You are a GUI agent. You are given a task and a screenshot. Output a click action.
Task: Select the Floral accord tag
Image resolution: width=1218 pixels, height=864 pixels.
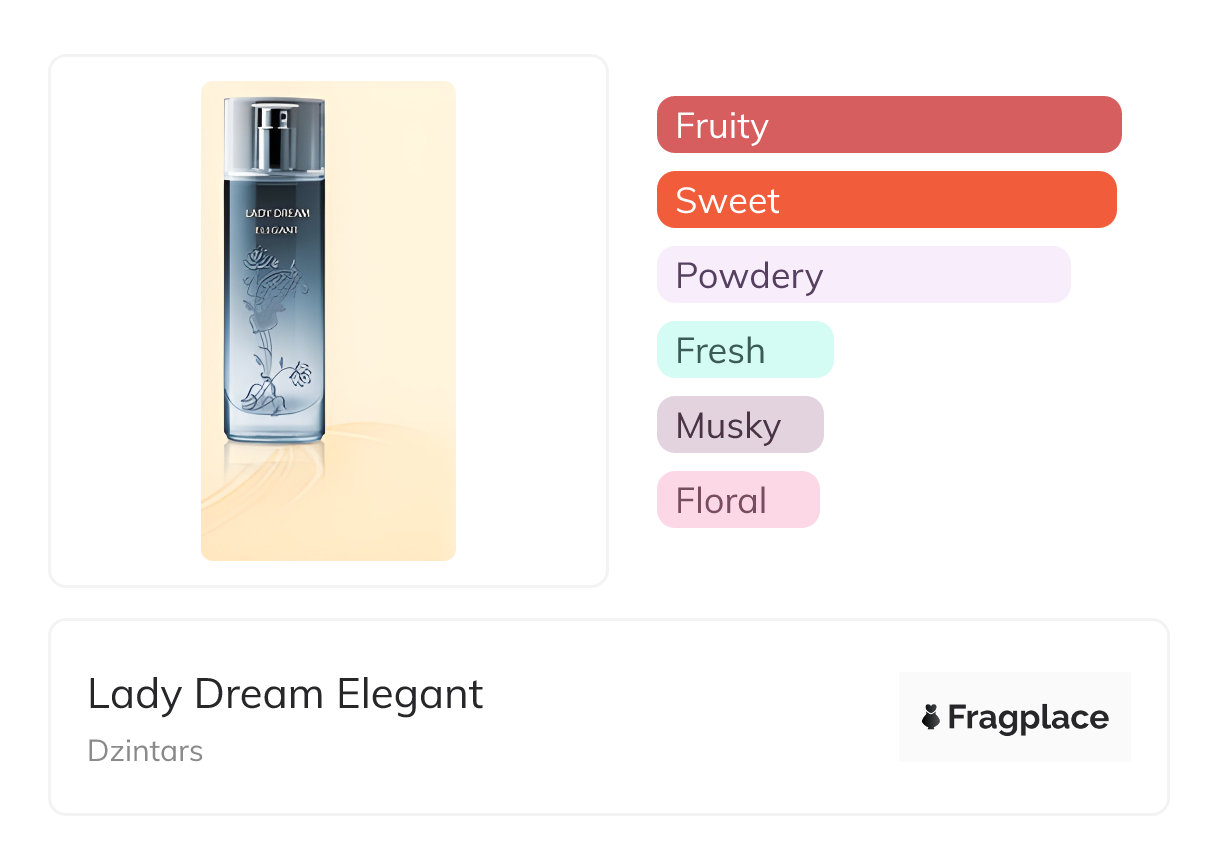[x=738, y=500]
